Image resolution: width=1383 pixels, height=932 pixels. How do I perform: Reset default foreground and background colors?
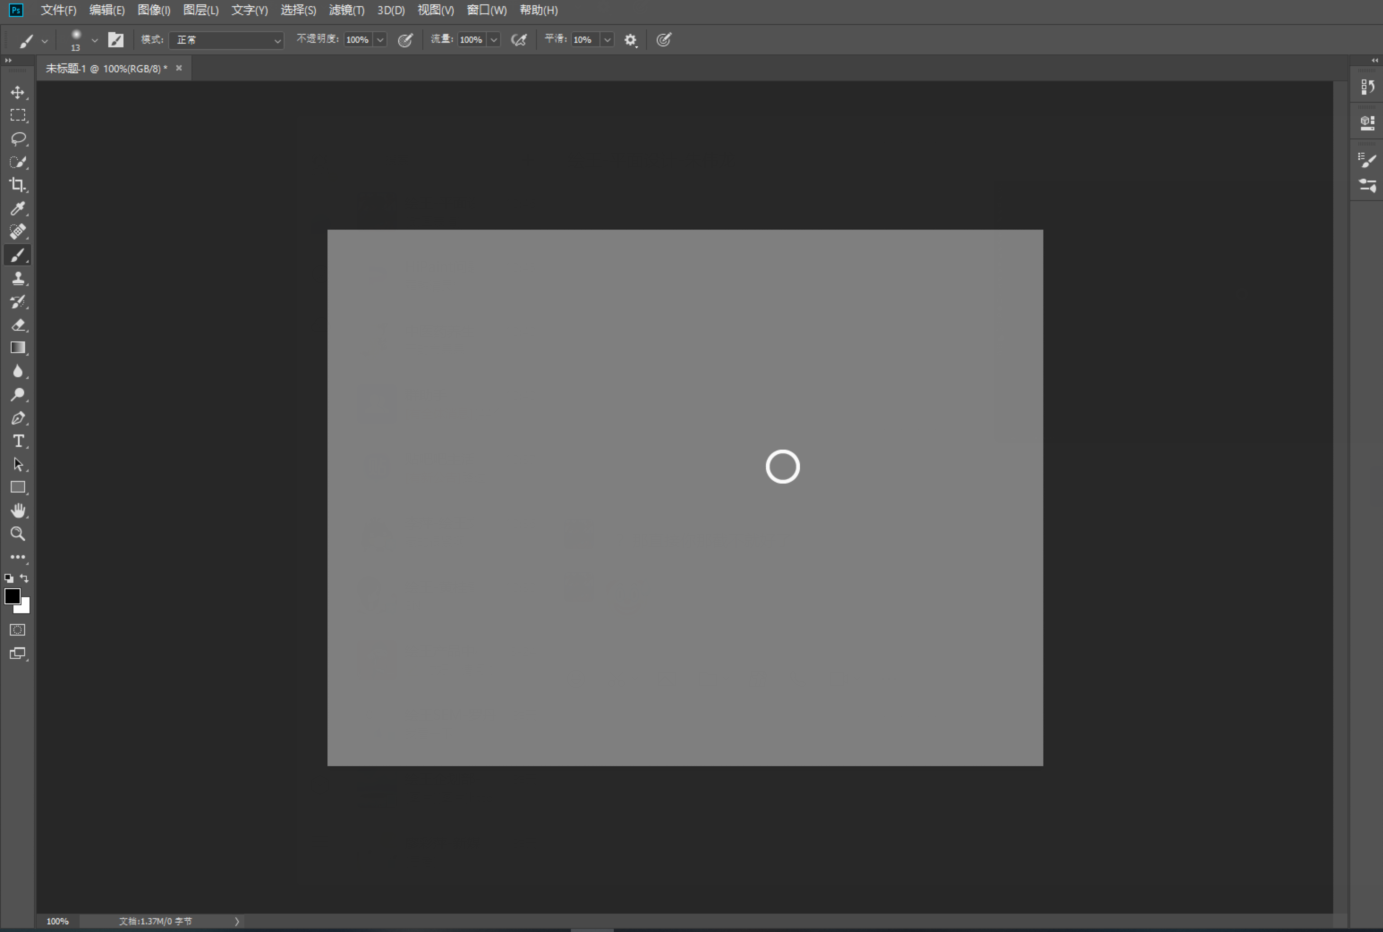9,578
